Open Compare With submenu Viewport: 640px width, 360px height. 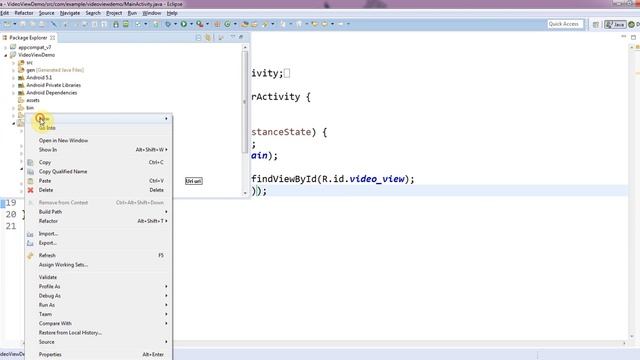tap(98, 324)
